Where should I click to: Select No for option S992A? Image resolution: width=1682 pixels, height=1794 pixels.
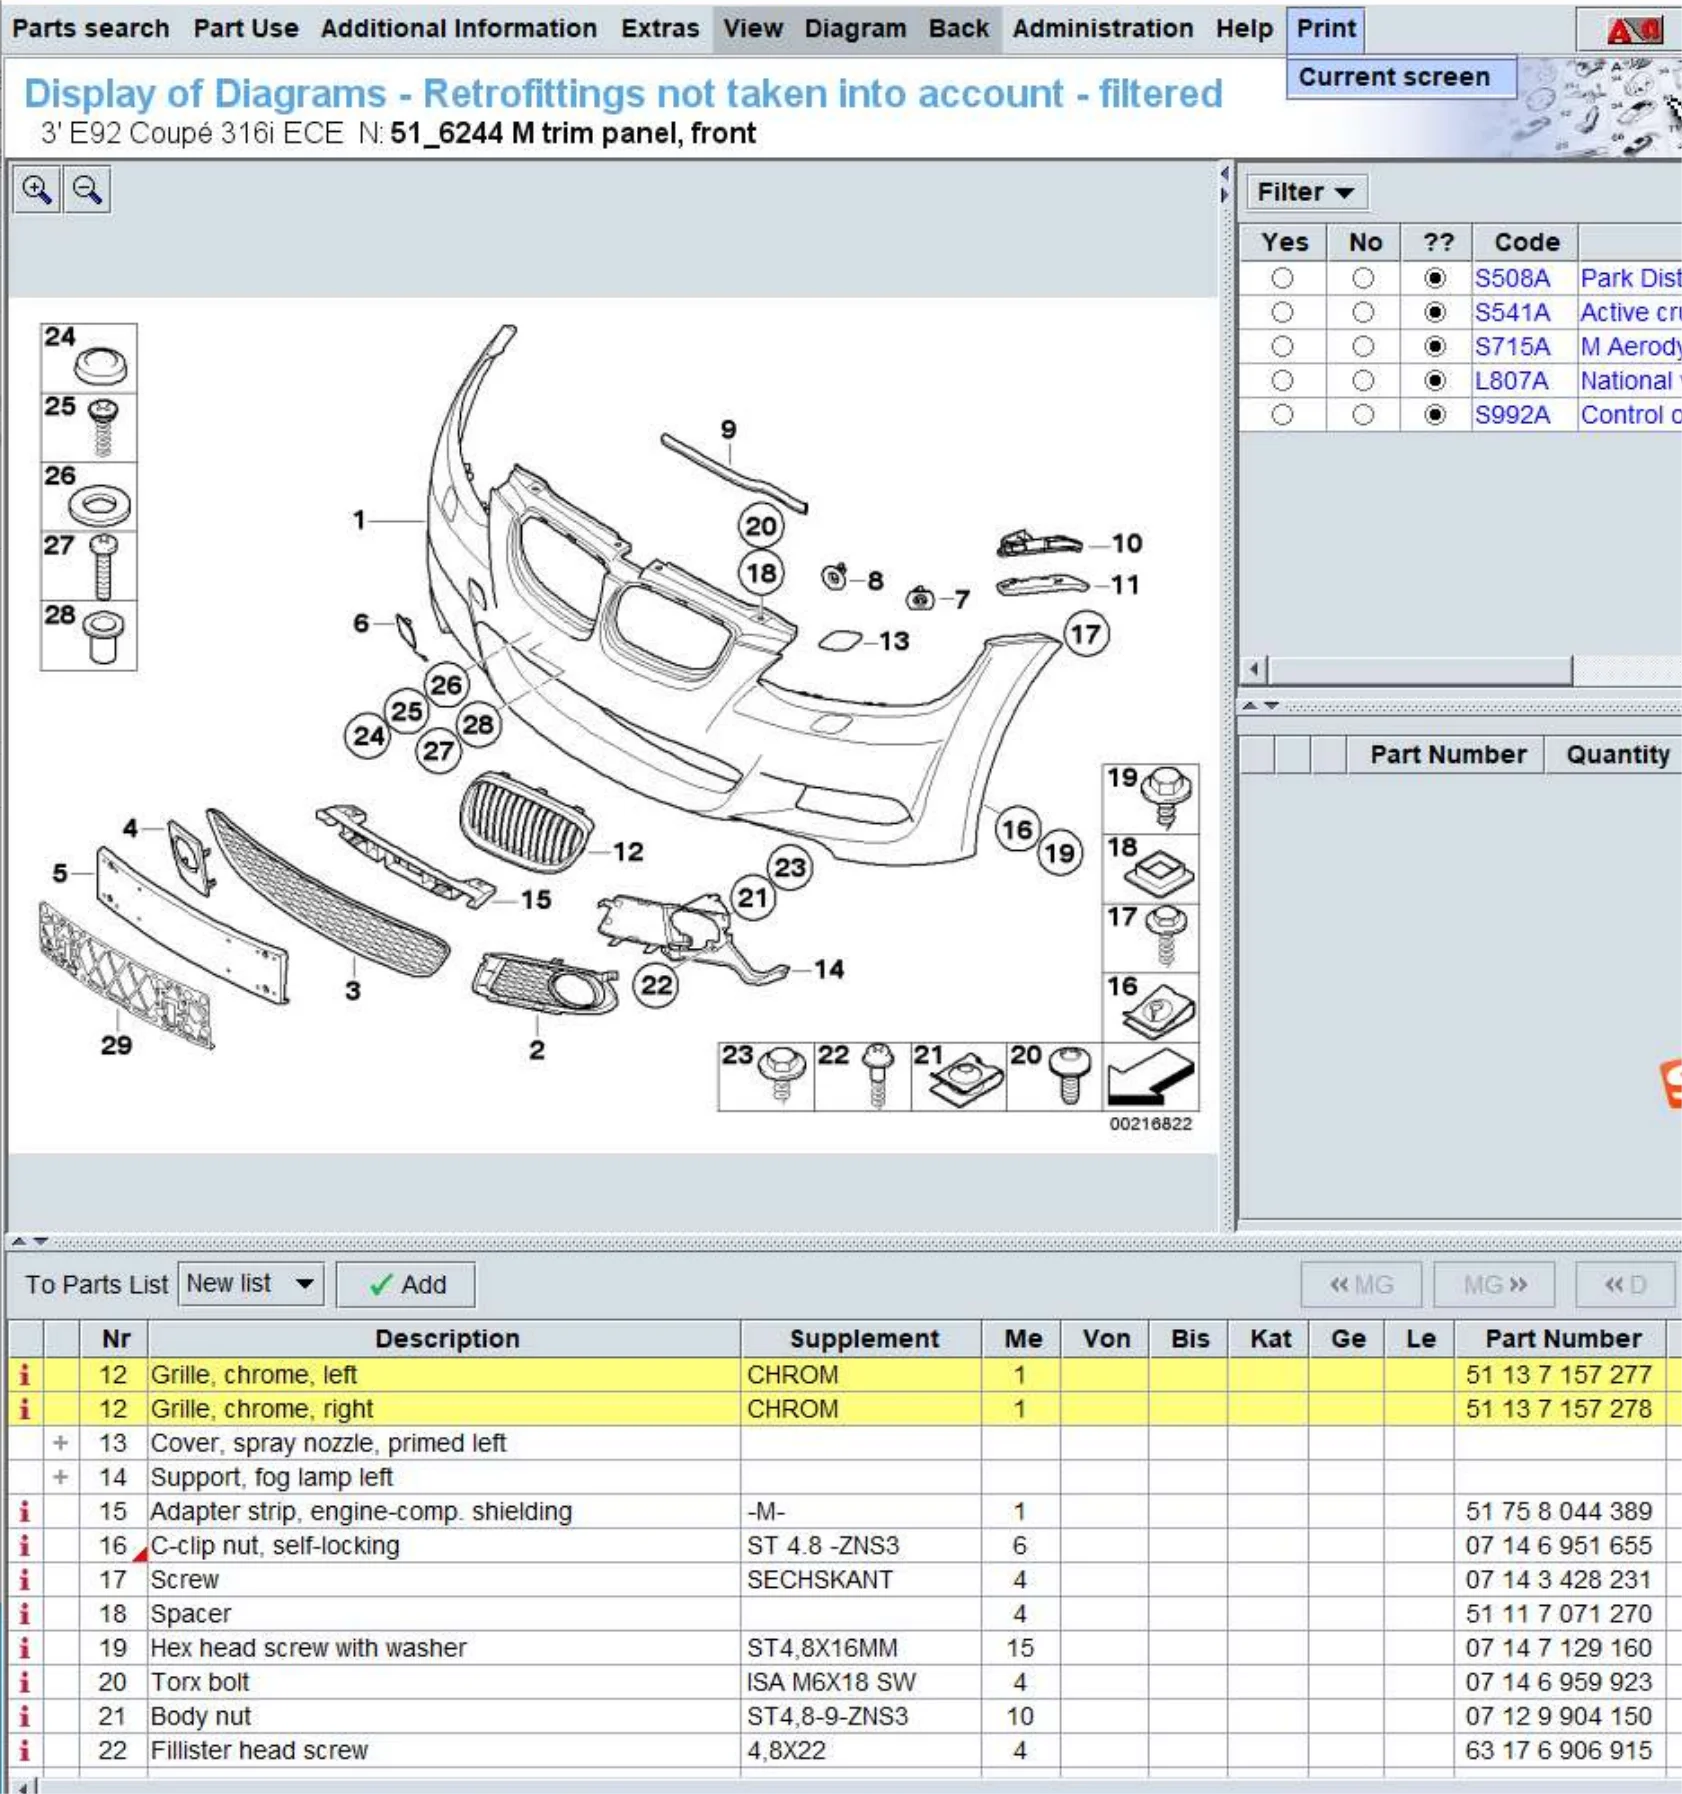pyautogui.click(x=1363, y=414)
